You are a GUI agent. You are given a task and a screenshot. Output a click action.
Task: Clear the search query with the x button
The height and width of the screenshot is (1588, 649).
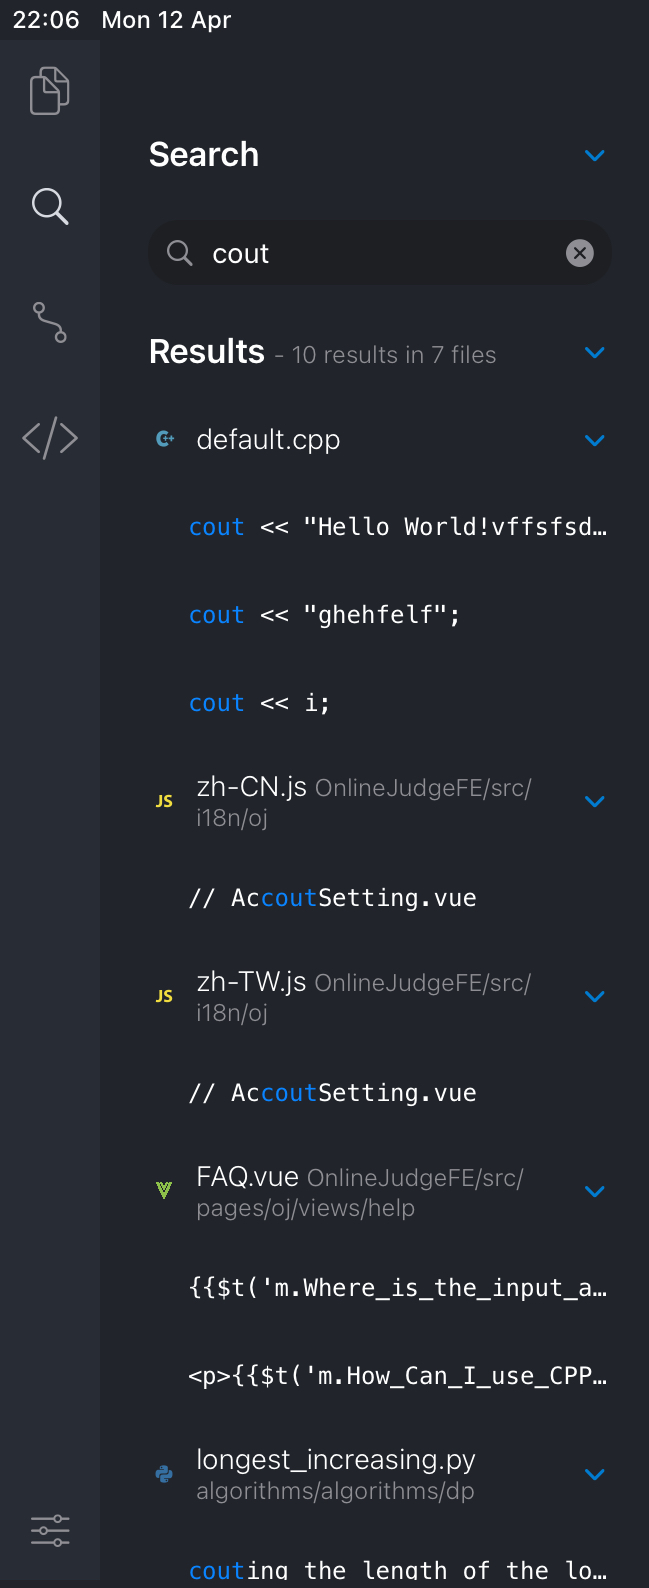pos(580,253)
